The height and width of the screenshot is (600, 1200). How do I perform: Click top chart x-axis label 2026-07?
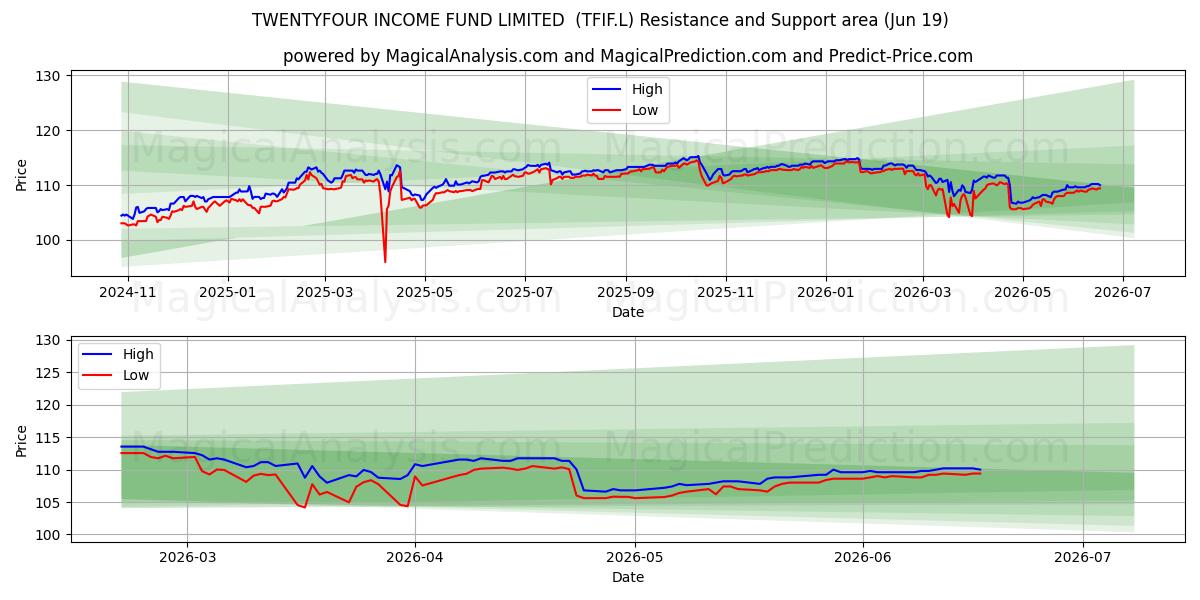[1122, 293]
